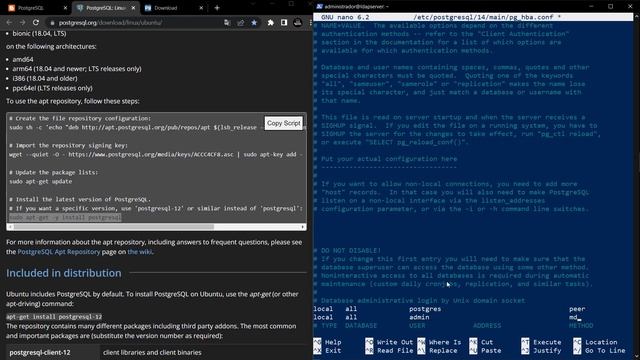Click the 'amd64' architecture list item
640x360 pixels.
click(x=23, y=59)
